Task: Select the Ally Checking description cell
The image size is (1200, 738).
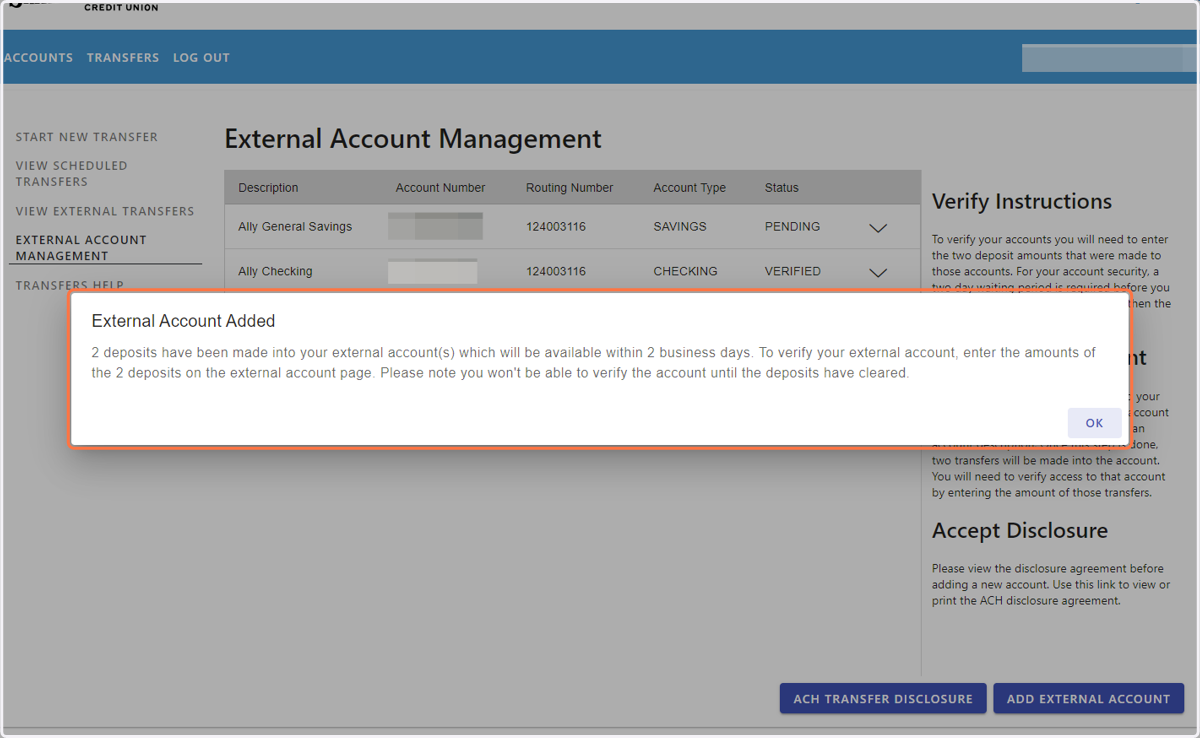Action: (x=275, y=272)
